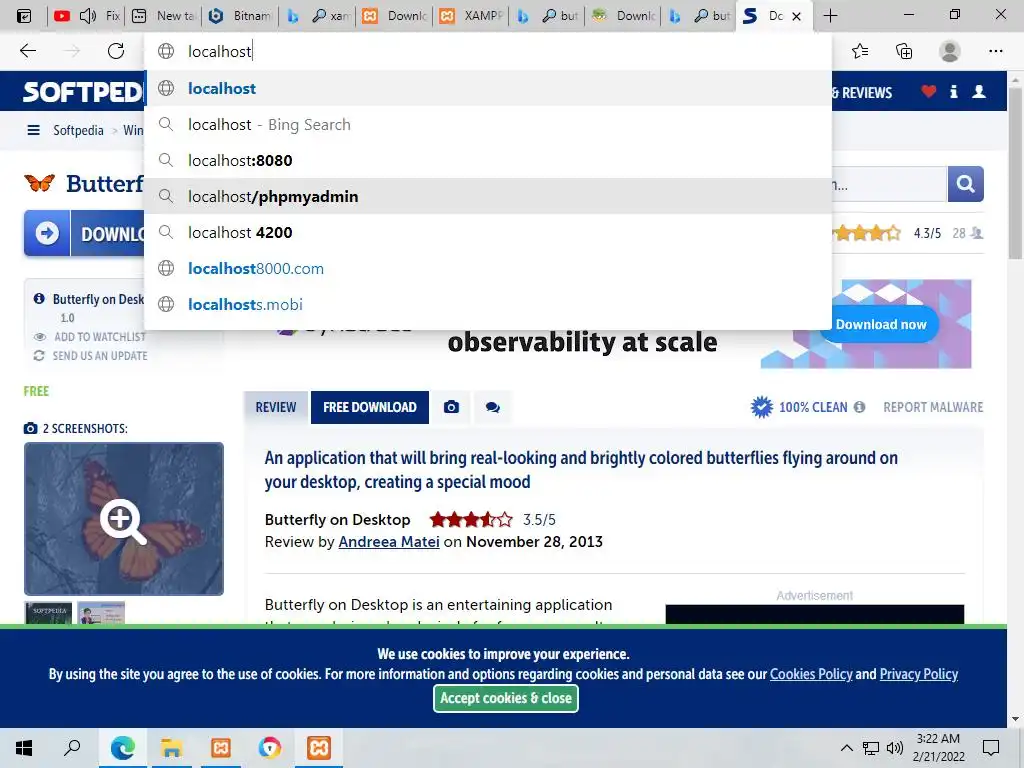Open the Cookies Policy link
Screen dimensions: 1024x768
pos(811,674)
